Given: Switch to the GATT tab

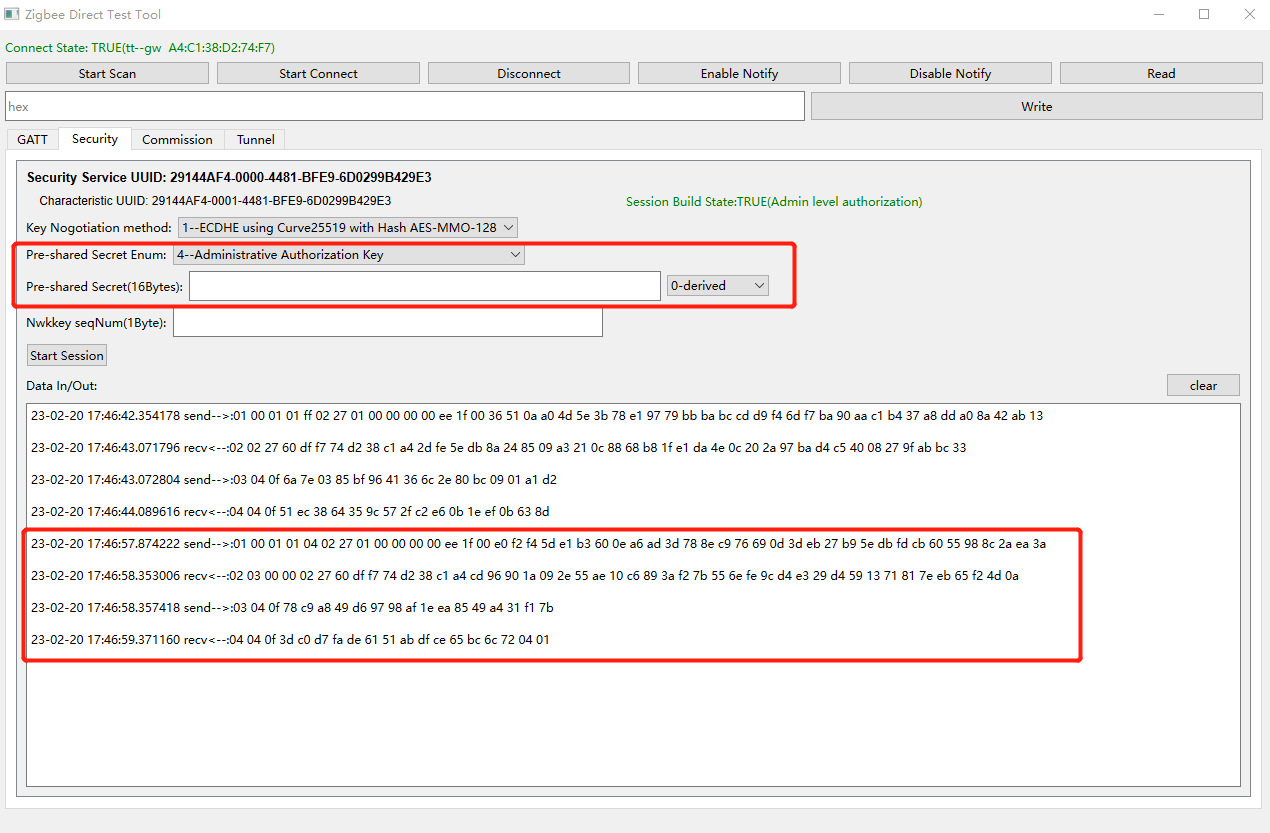Looking at the screenshot, I should pos(32,139).
